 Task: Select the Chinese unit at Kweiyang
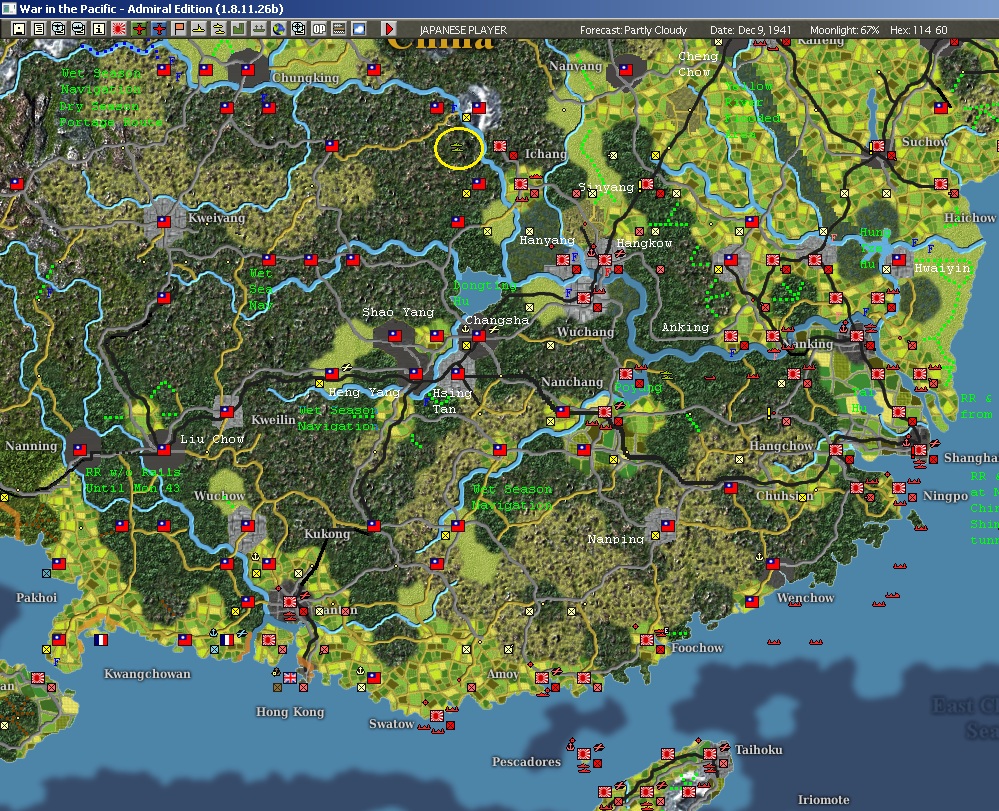[x=164, y=222]
